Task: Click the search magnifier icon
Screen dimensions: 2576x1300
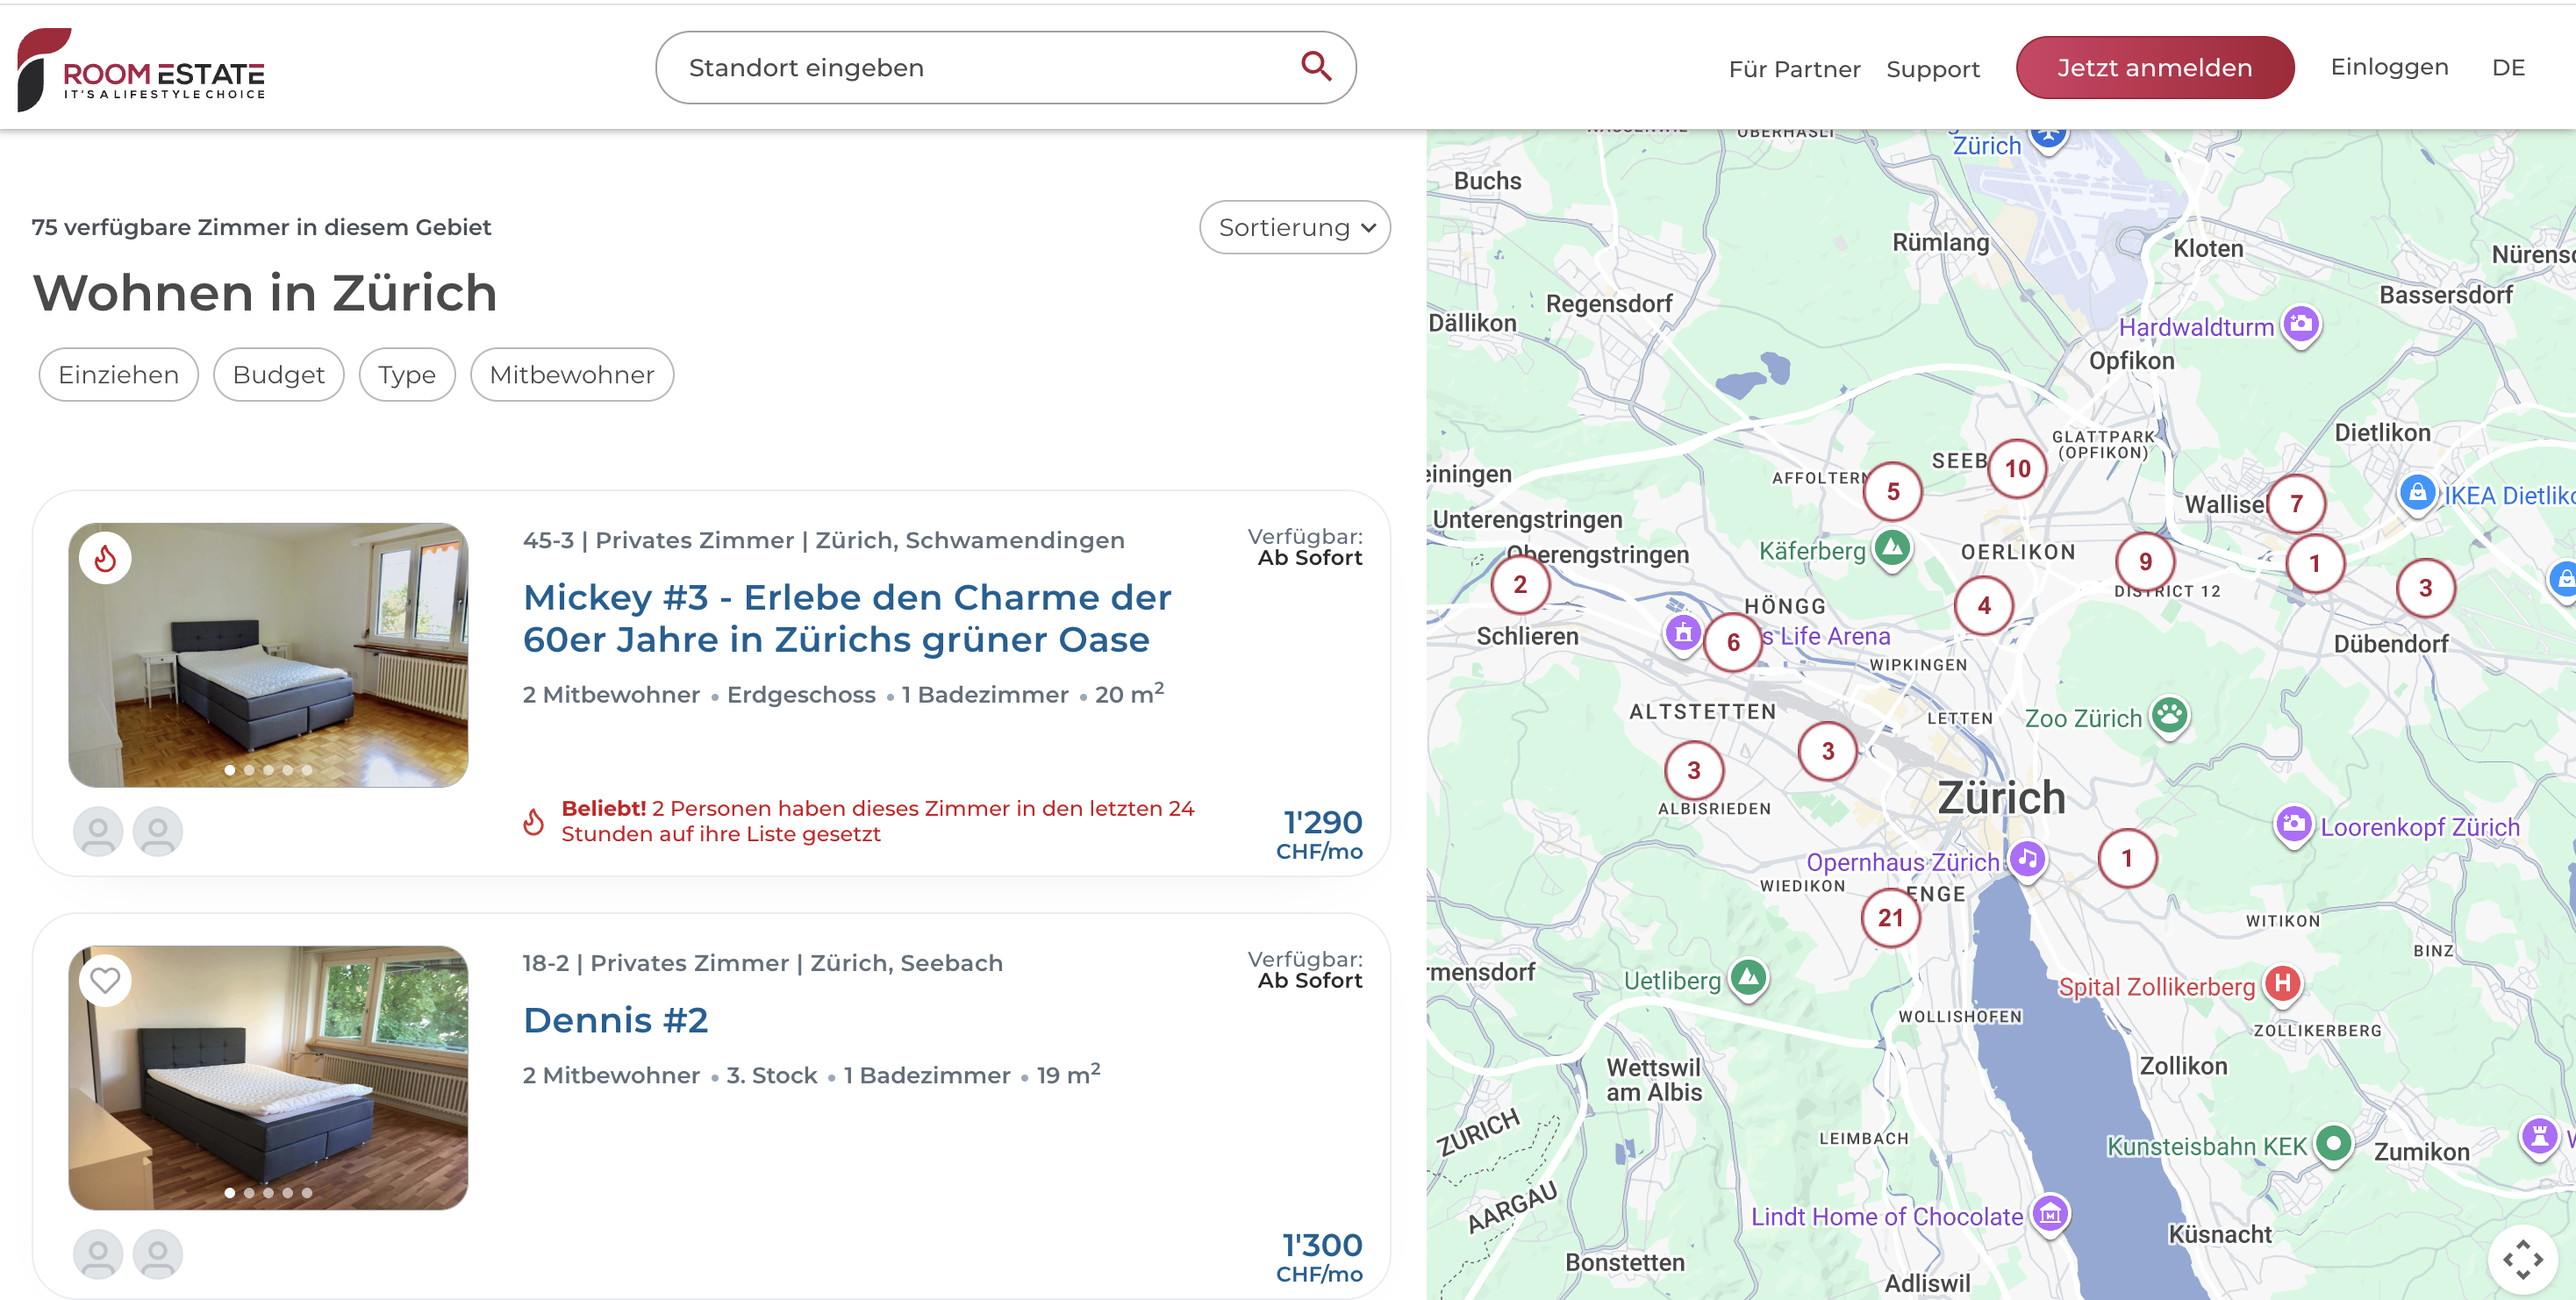Action: (x=1316, y=67)
